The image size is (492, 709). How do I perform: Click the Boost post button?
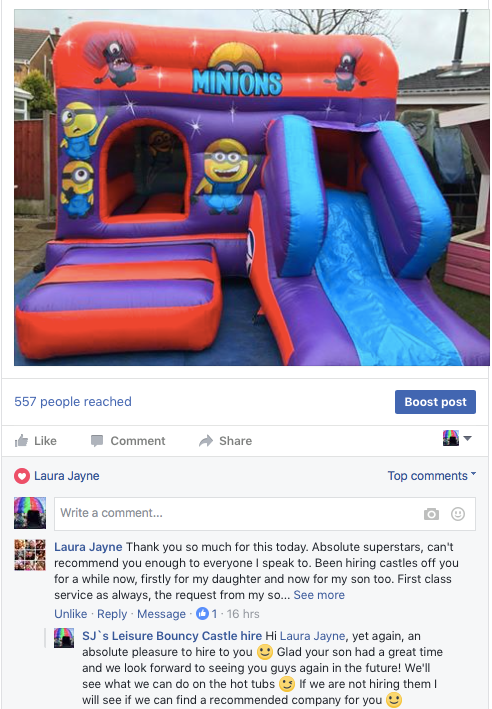(x=435, y=402)
